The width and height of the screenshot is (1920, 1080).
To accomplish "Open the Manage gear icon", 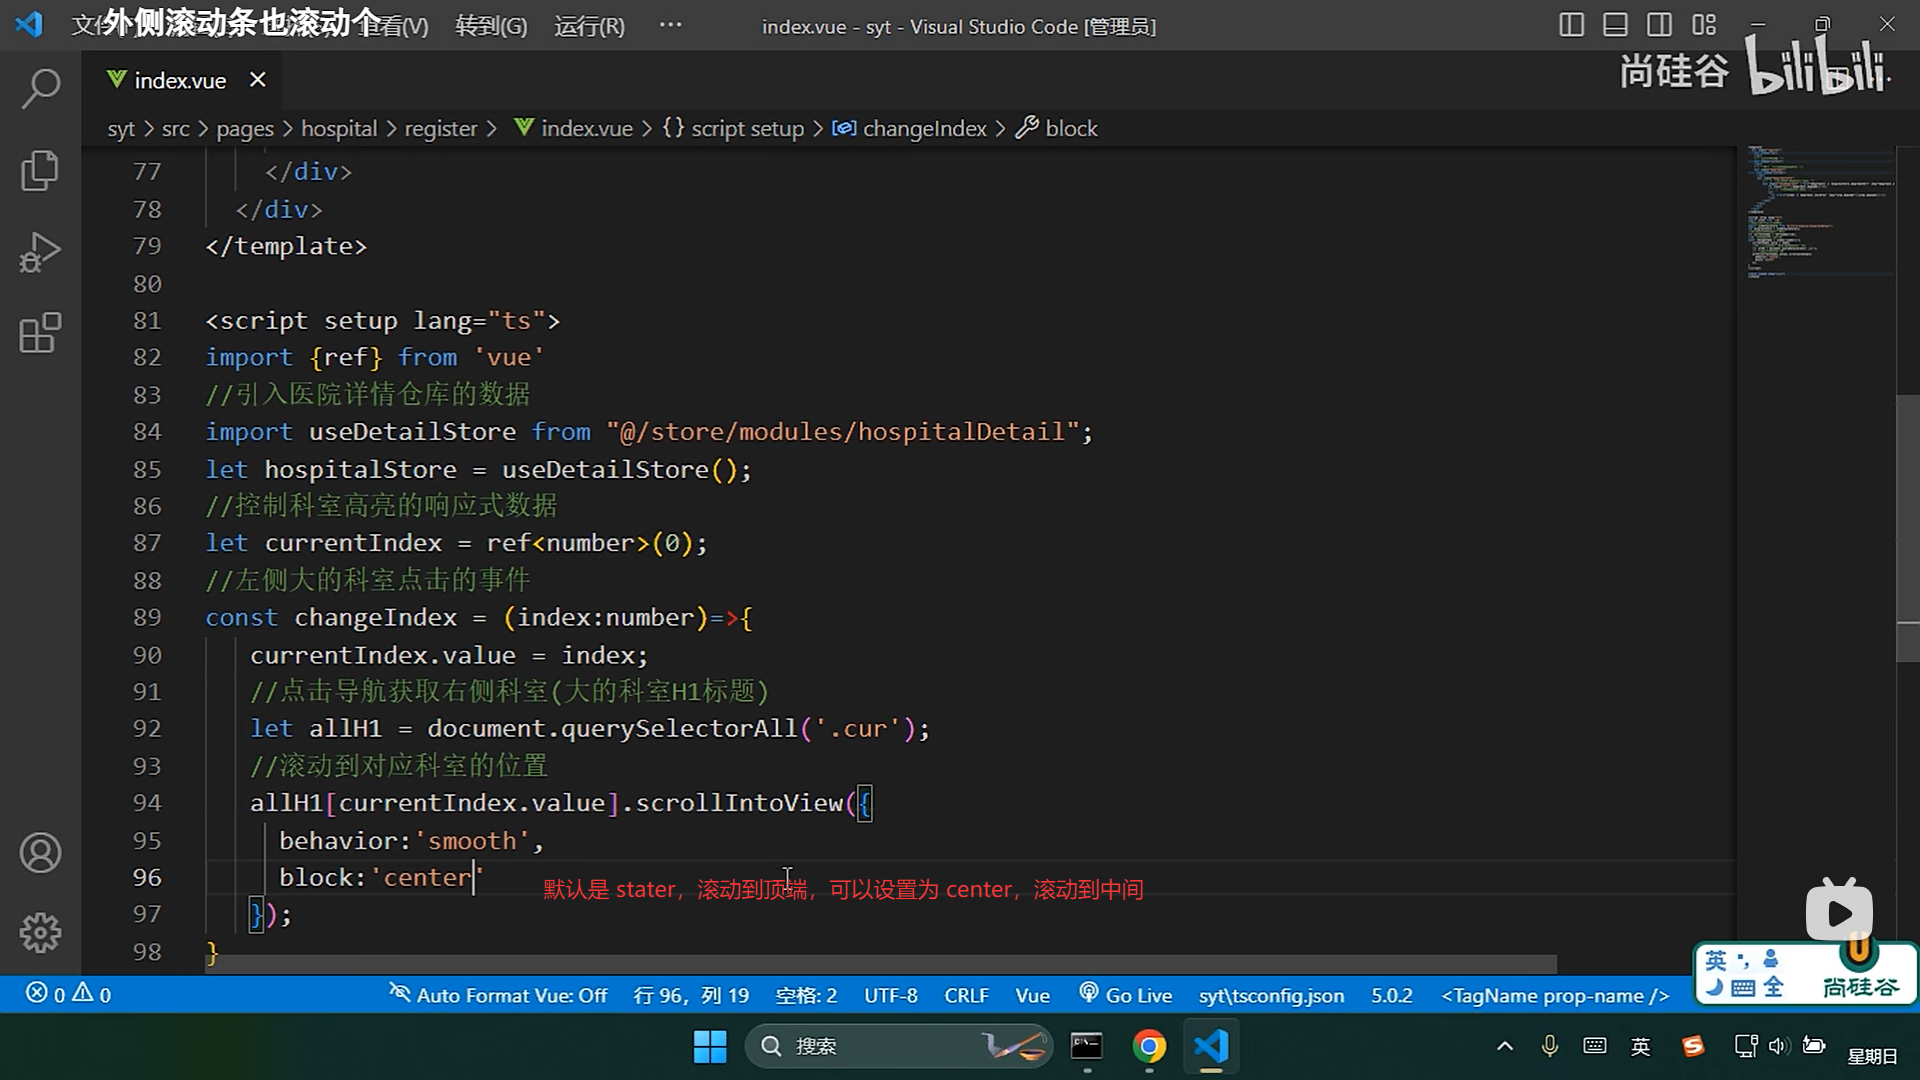I will 40,932.
